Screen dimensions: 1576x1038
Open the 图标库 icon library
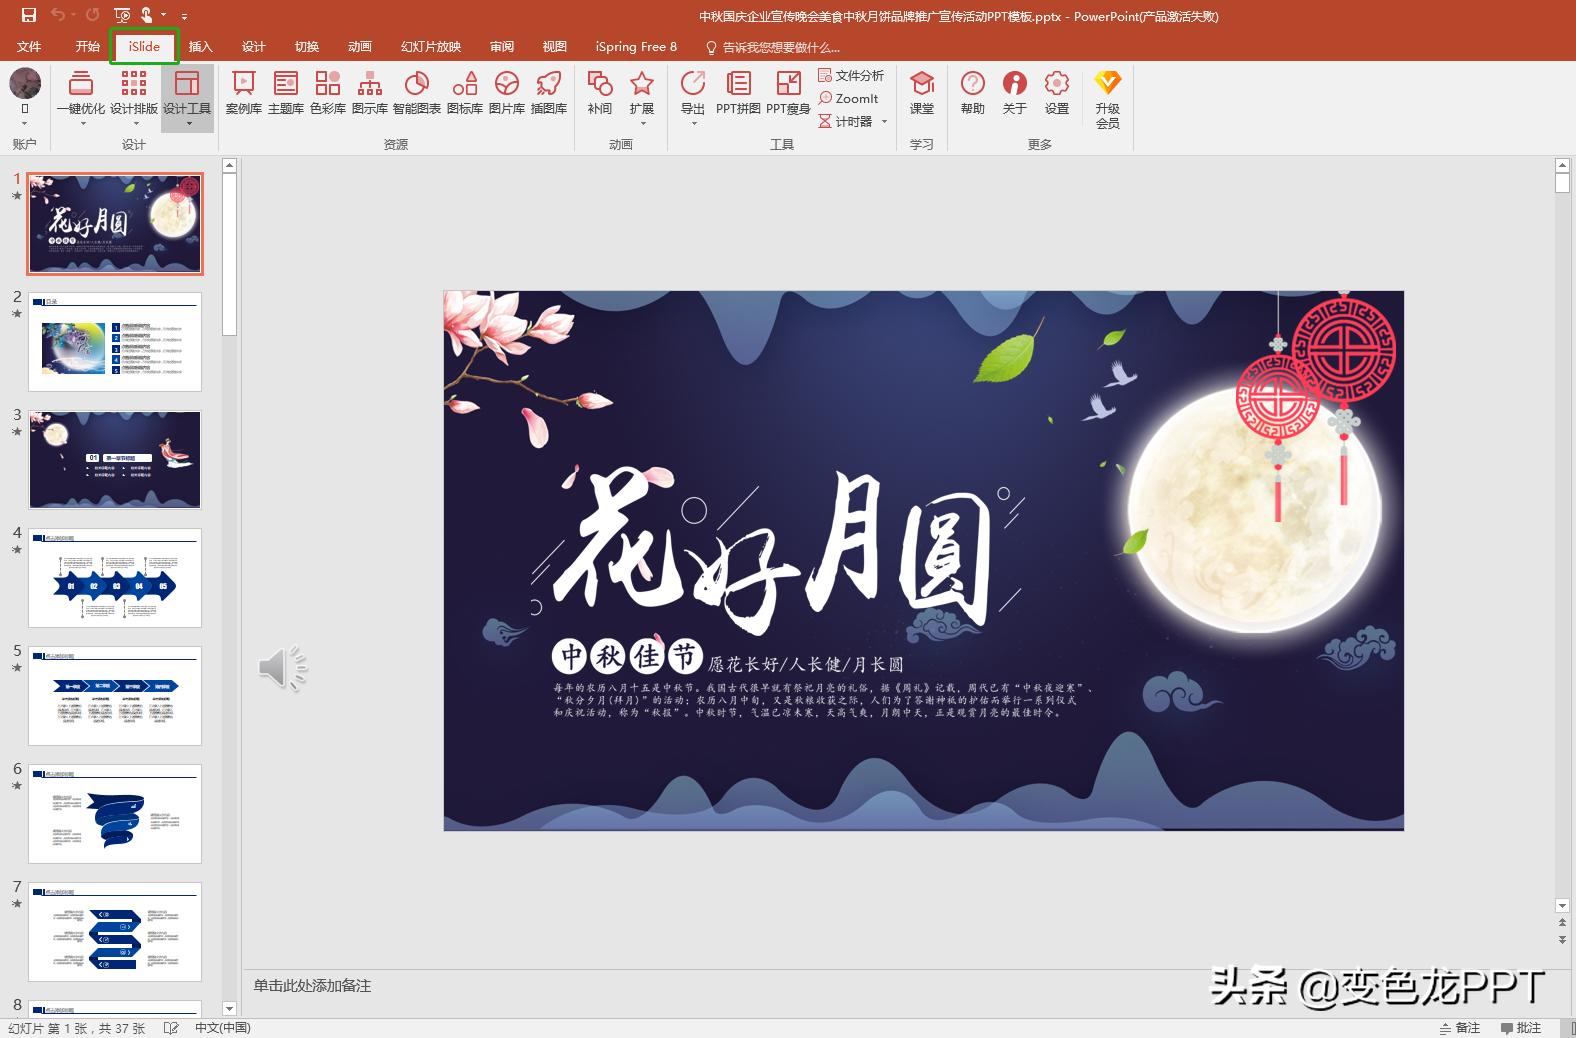pyautogui.click(x=465, y=92)
